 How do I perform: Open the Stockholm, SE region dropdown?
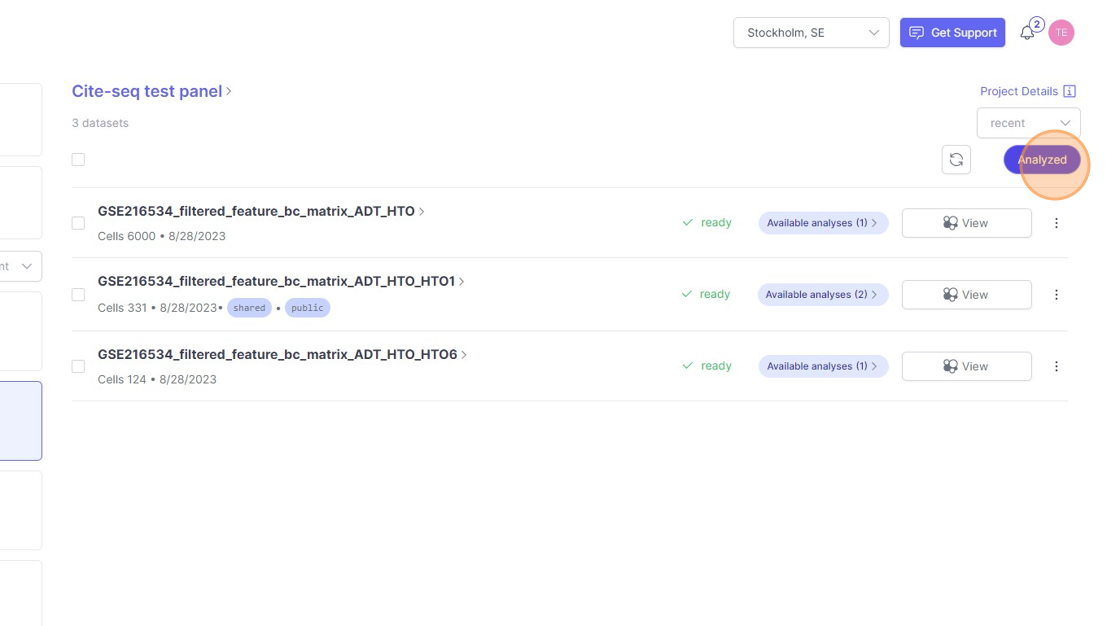click(x=811, y=33)
